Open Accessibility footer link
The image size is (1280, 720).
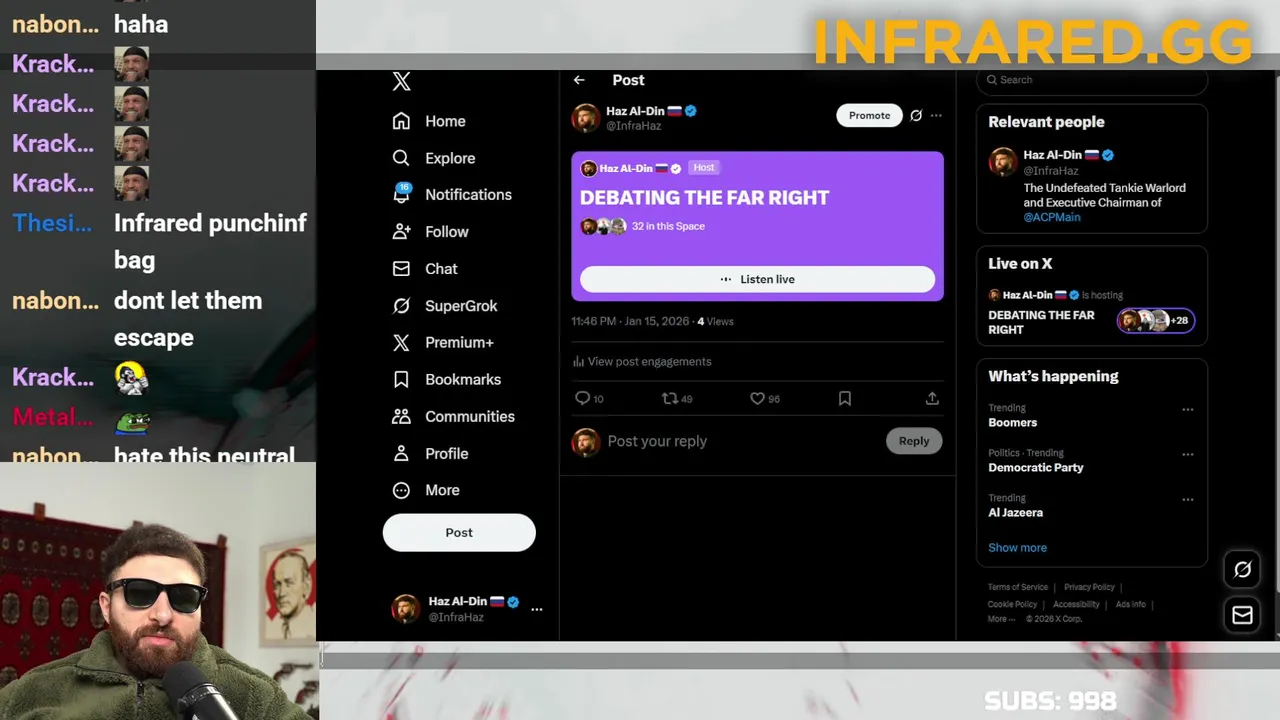[x=1076, y=605]
